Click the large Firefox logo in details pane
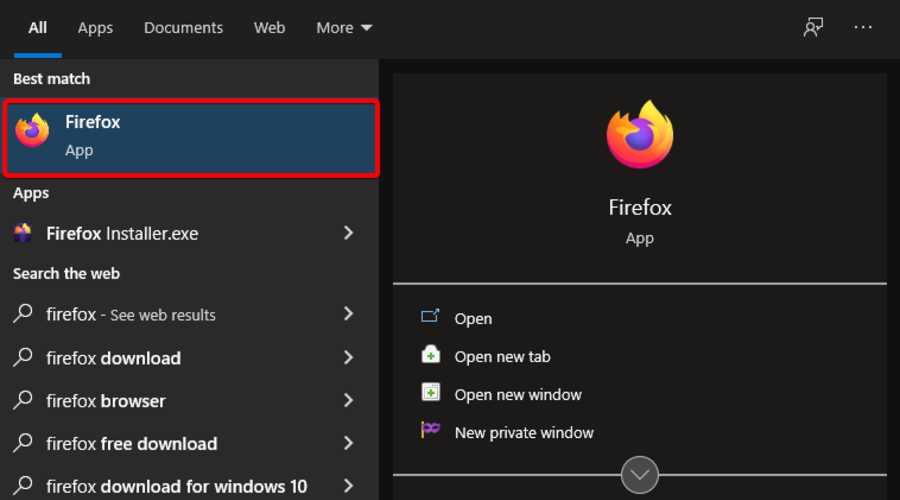This screenshot has width=900, height=500. point(640,135)
